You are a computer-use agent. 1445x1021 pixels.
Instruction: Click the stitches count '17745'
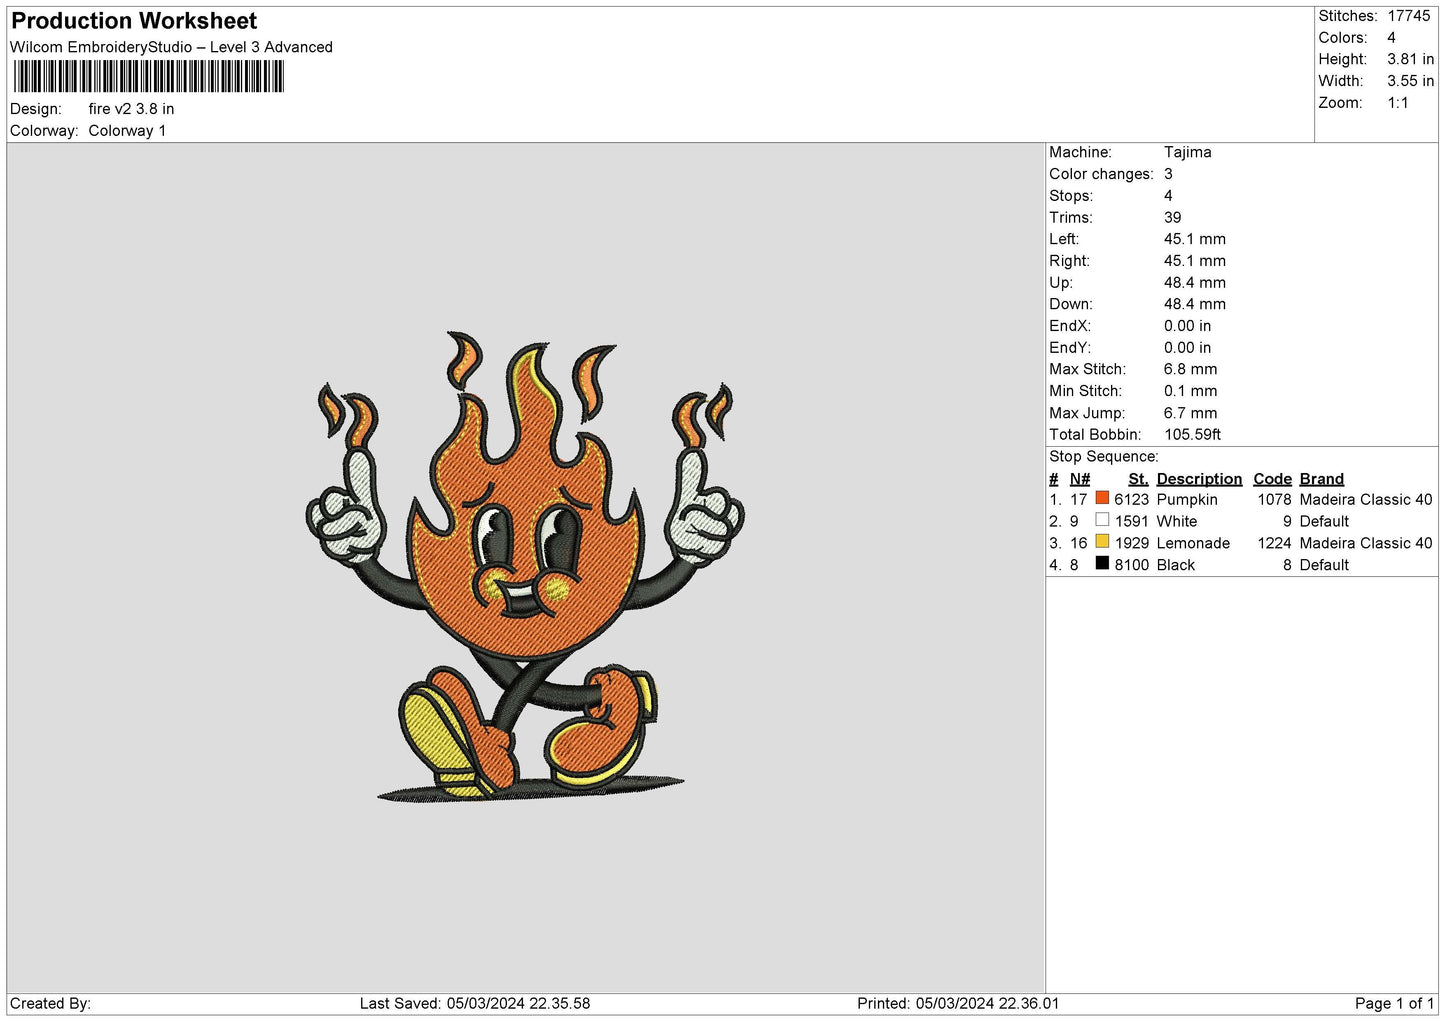(1409, 16)
